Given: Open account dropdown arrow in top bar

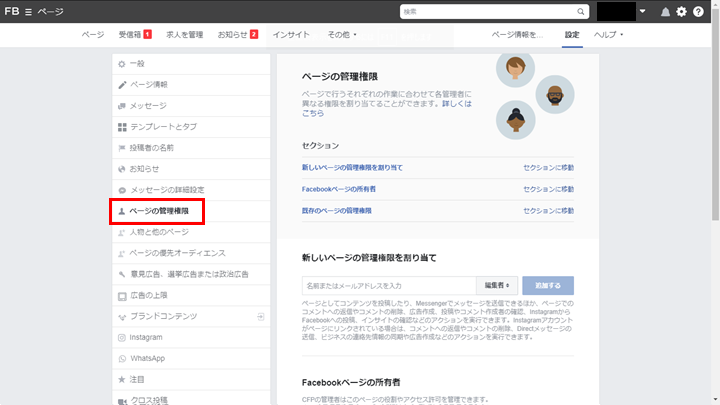Looking at the screenshot, I should (x=642, y=11).
